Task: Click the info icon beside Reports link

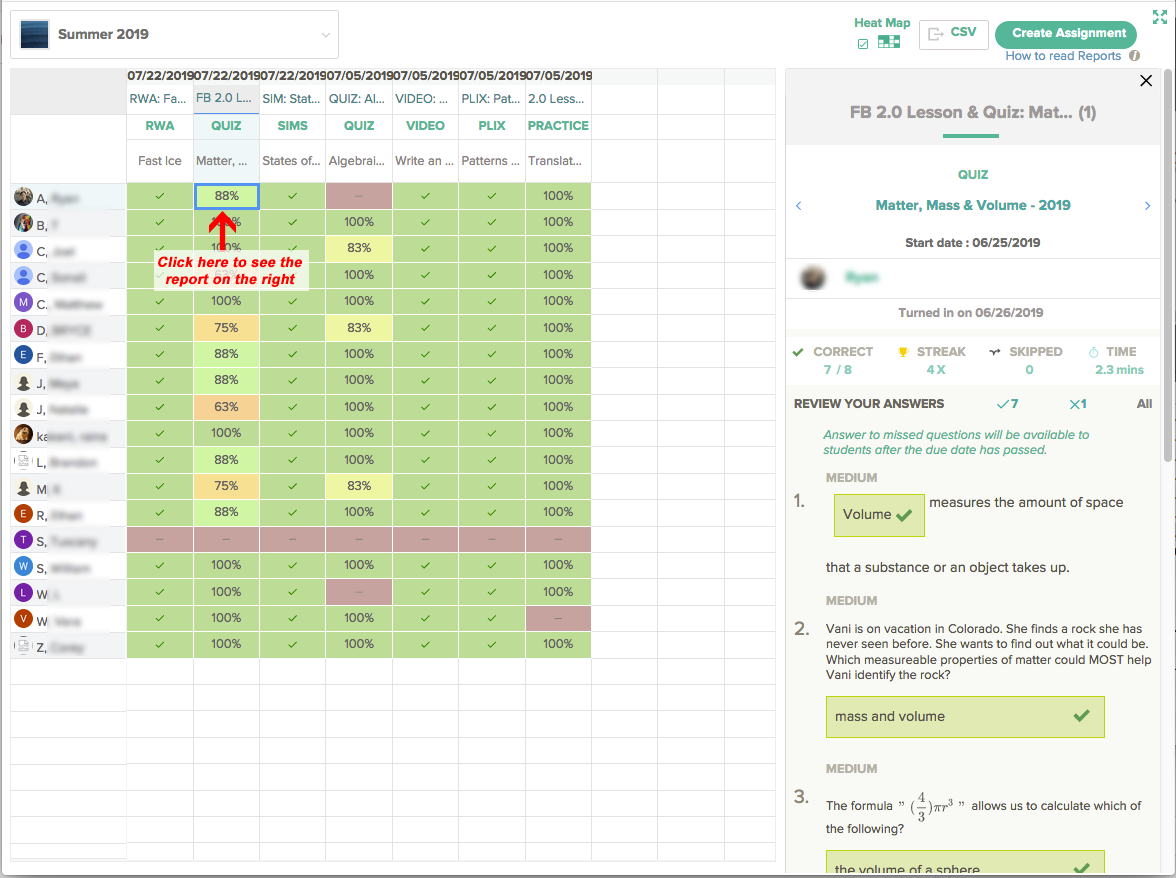Action: click(x=1135, y=55)
